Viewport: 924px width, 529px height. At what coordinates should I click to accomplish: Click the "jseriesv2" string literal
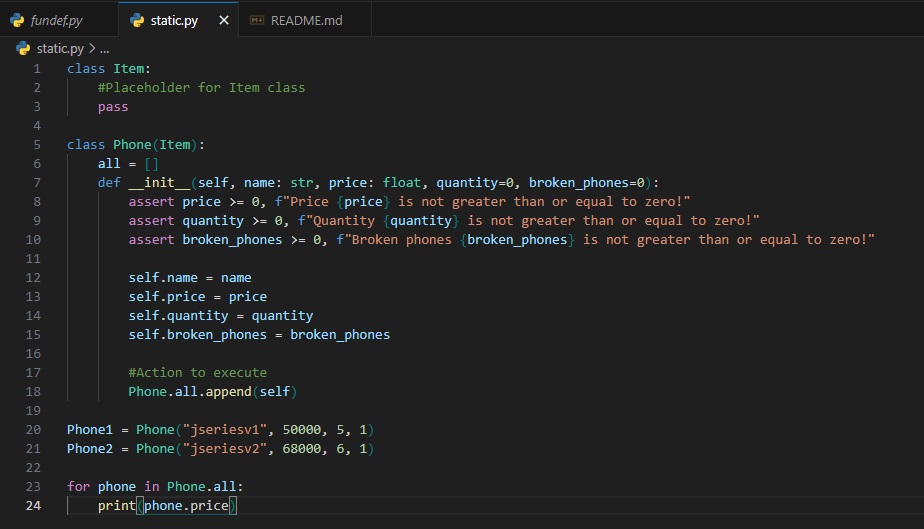225,448
